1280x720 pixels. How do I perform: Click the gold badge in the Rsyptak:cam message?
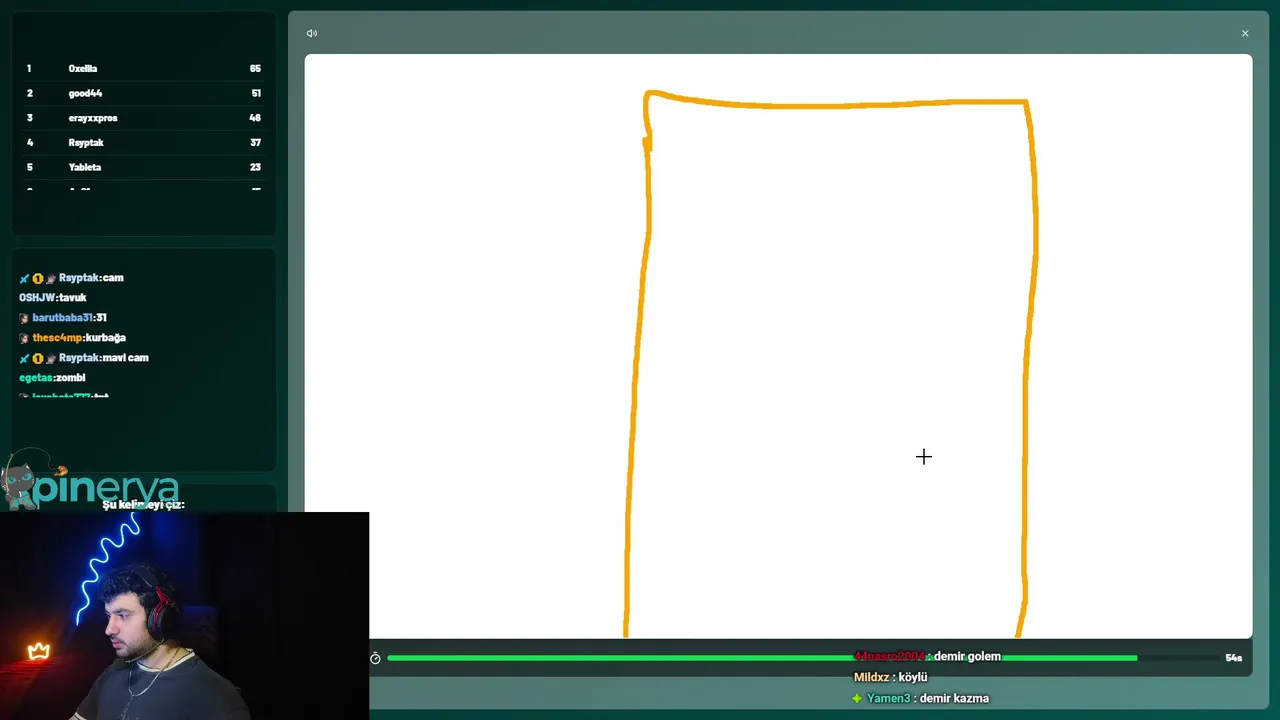tap(38, 278)
